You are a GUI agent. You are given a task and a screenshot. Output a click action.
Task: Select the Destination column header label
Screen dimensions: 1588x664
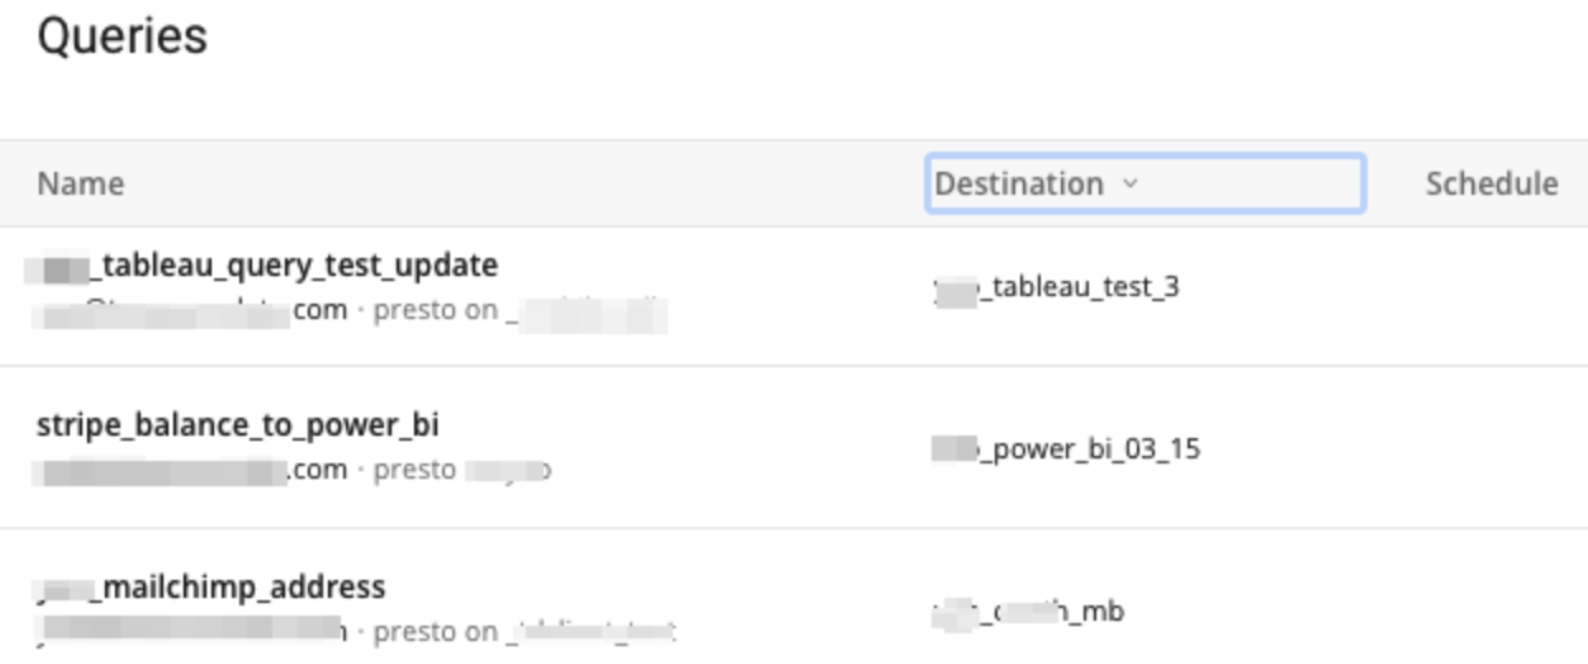(1018, 183)
